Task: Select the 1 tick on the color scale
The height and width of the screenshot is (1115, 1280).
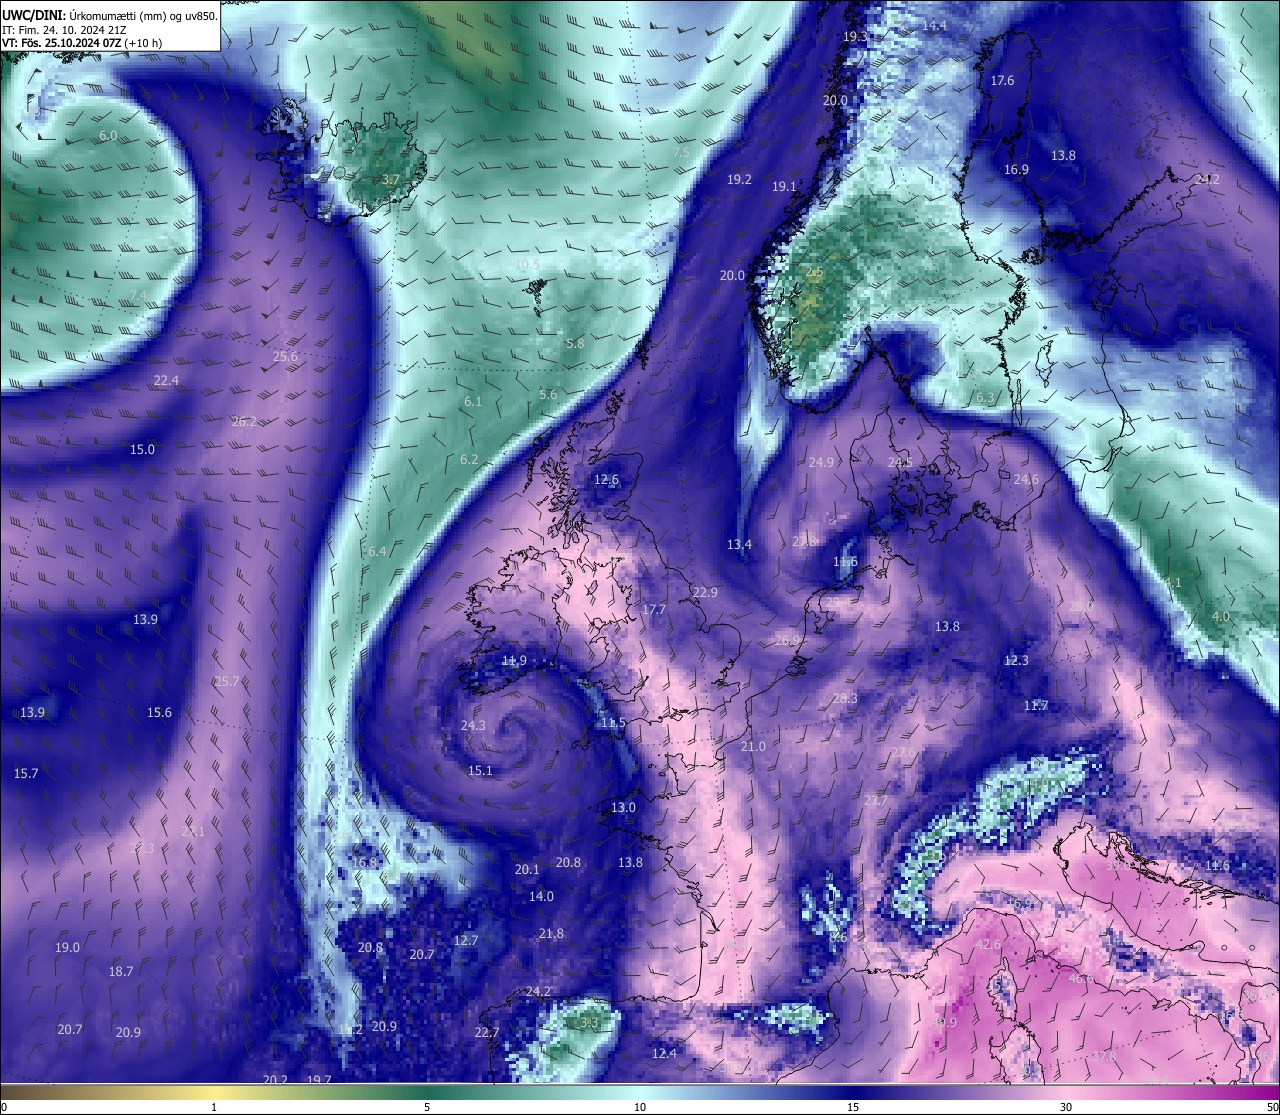Action: 214,1107
